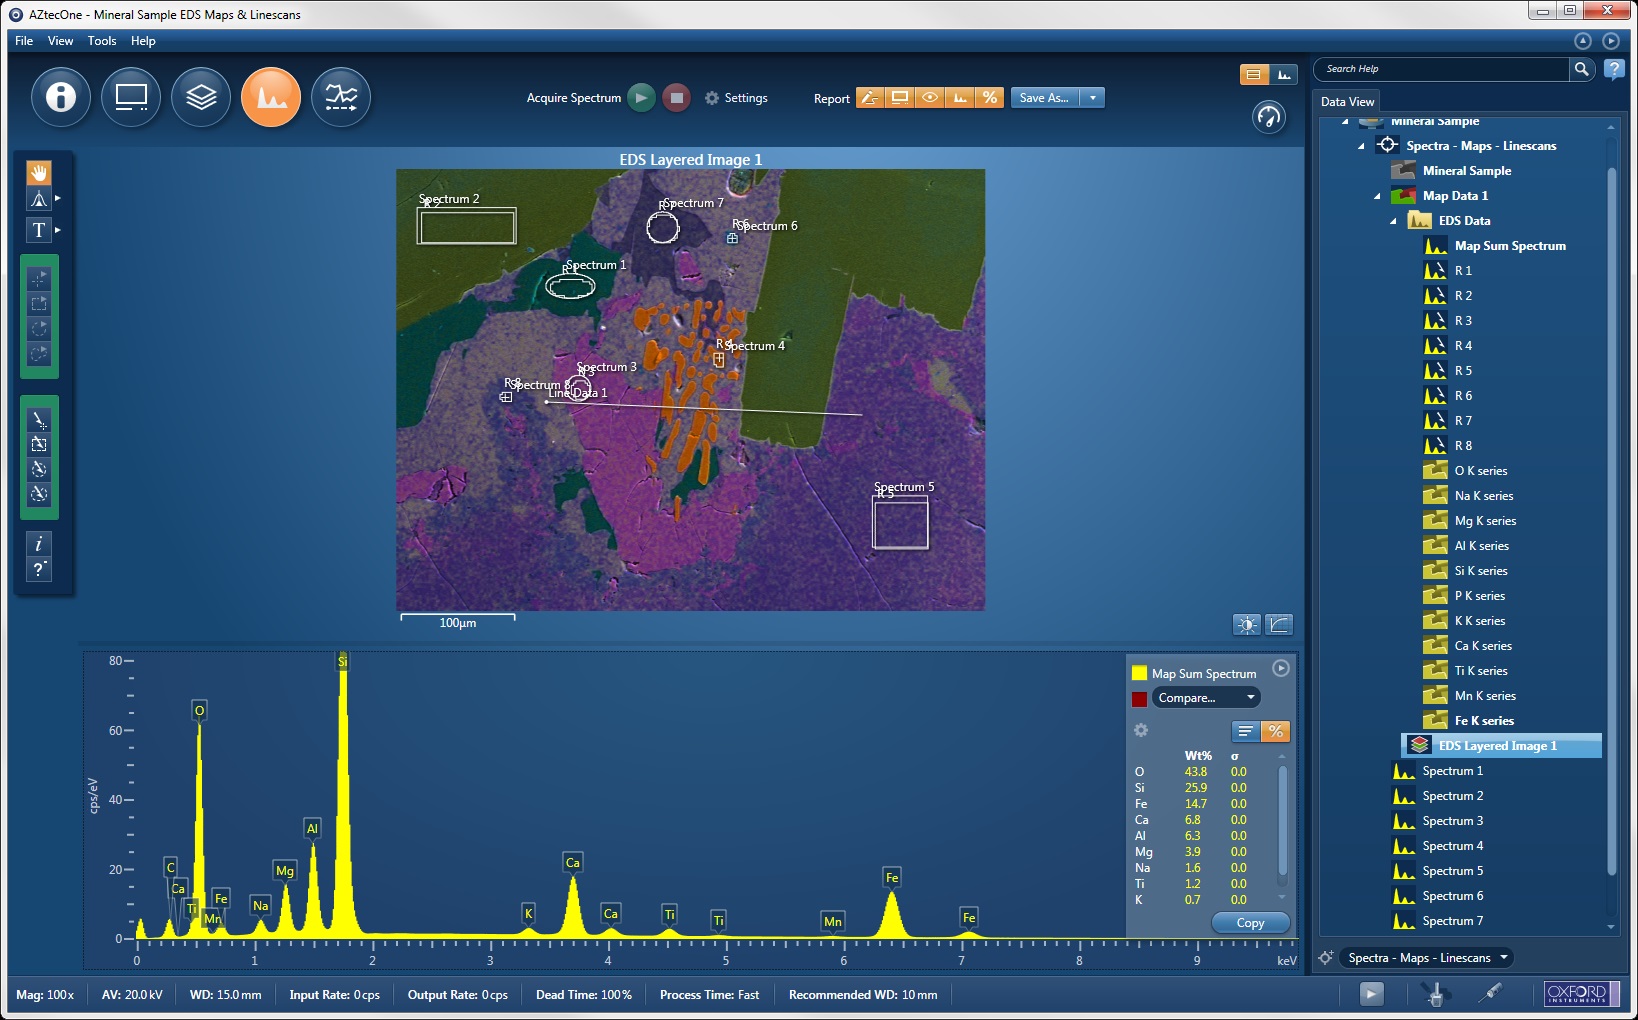
Task: Click the info icon below the toolbox
Action: [x=38, y=545]
